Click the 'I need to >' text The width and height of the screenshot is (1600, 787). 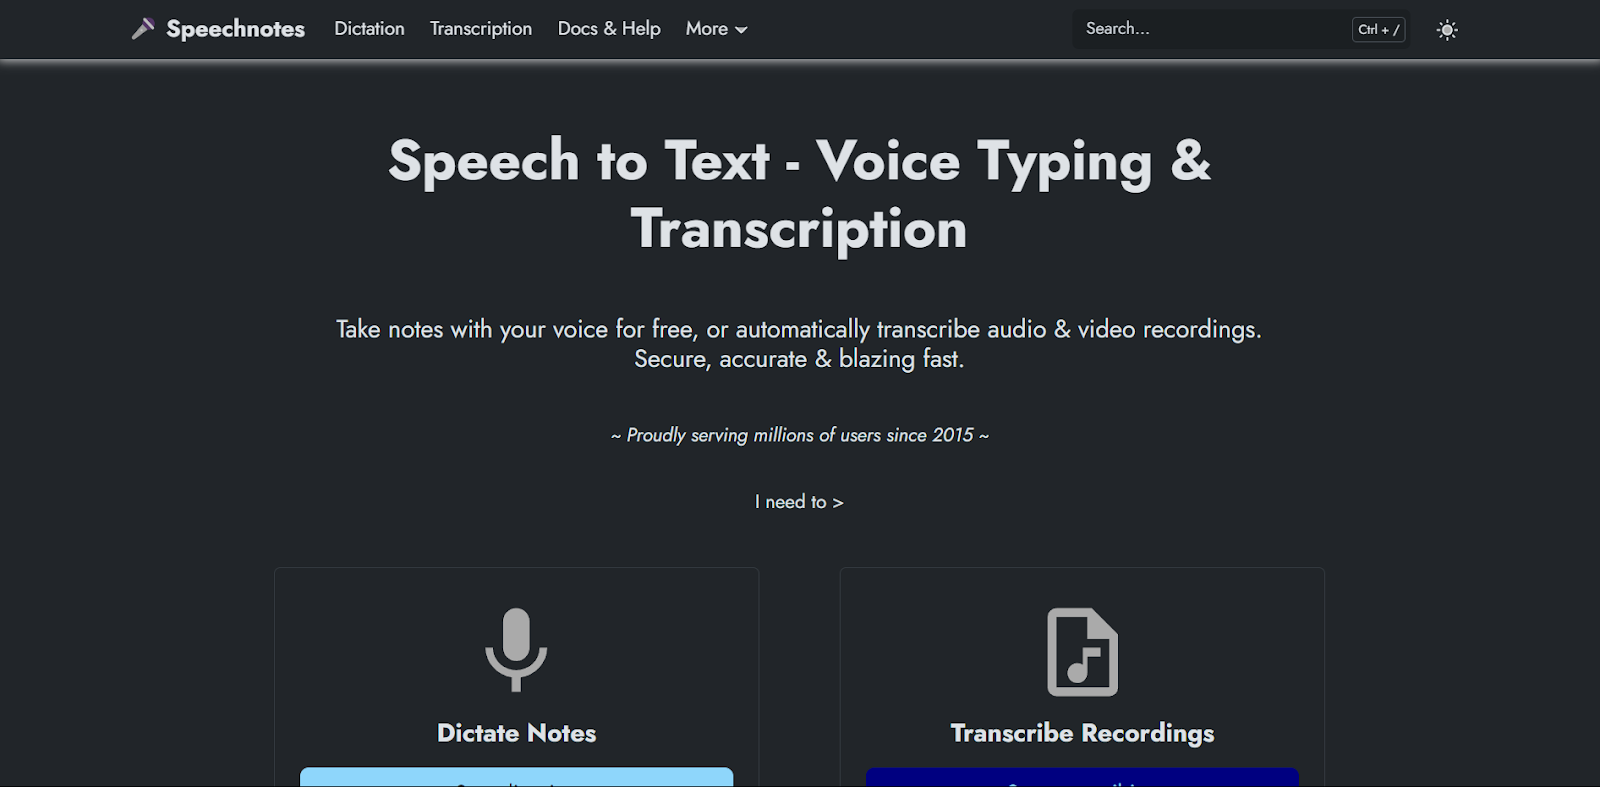pyautogui.click(x=799, y=502)
